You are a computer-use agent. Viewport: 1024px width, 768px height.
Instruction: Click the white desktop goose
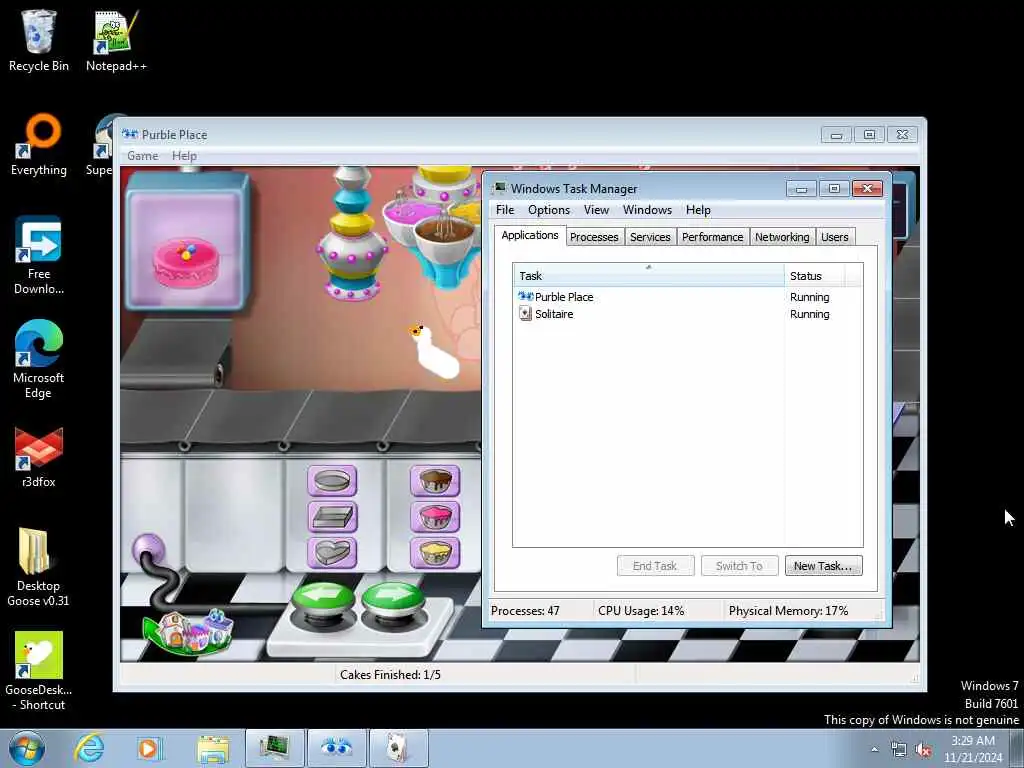coord(434,351)
